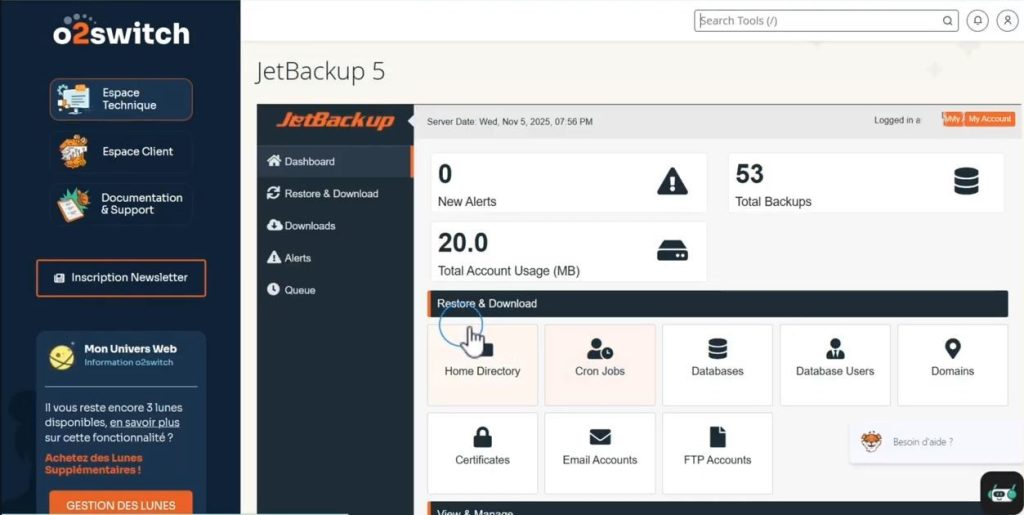Open the notifications bell icon
1024x515 pixels.
978,20
